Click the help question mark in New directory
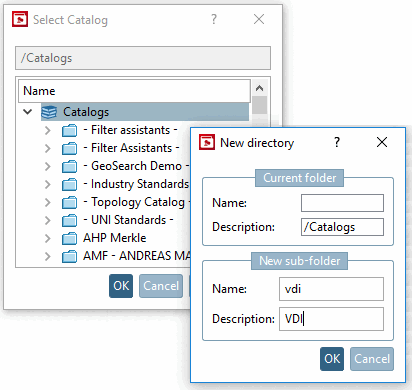This screenshot has width=412, height=390. point(337,143)
